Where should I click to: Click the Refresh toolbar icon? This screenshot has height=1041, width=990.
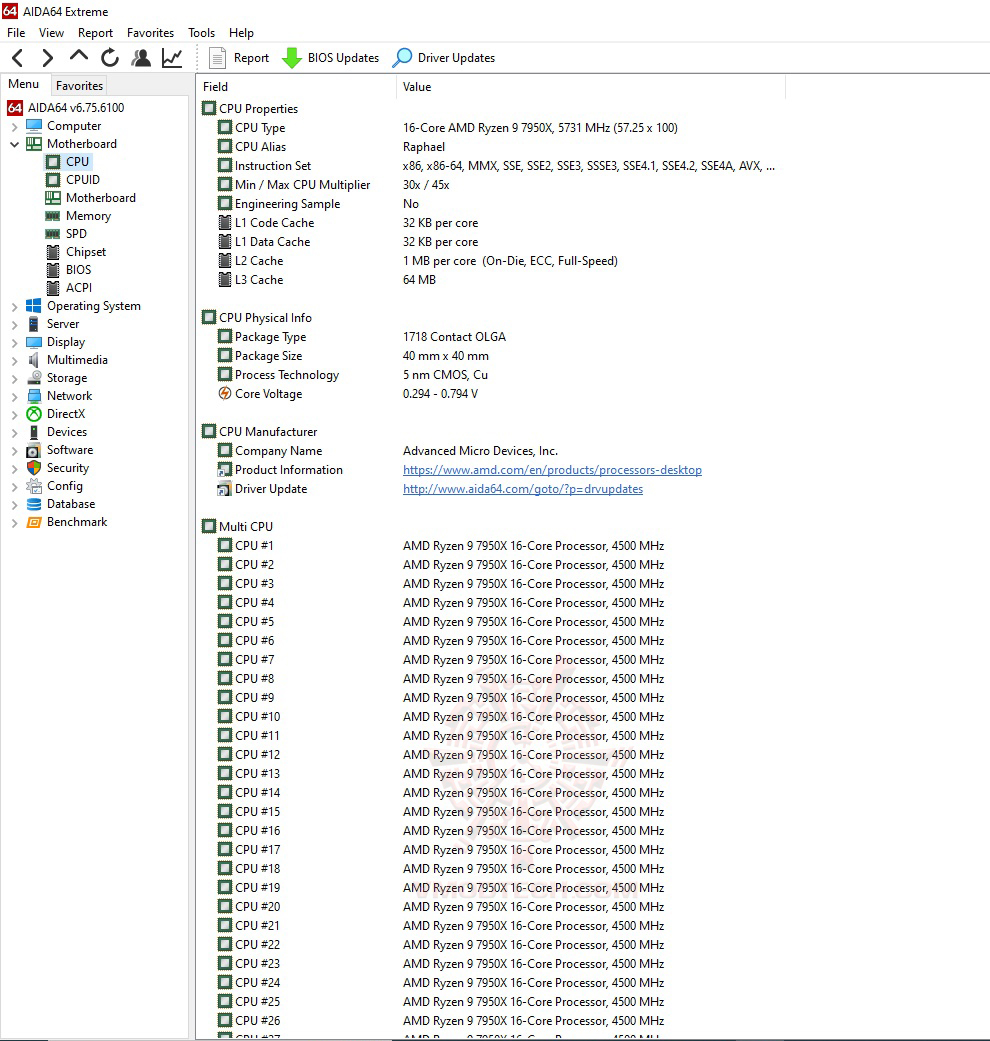(x=110, y=58)
